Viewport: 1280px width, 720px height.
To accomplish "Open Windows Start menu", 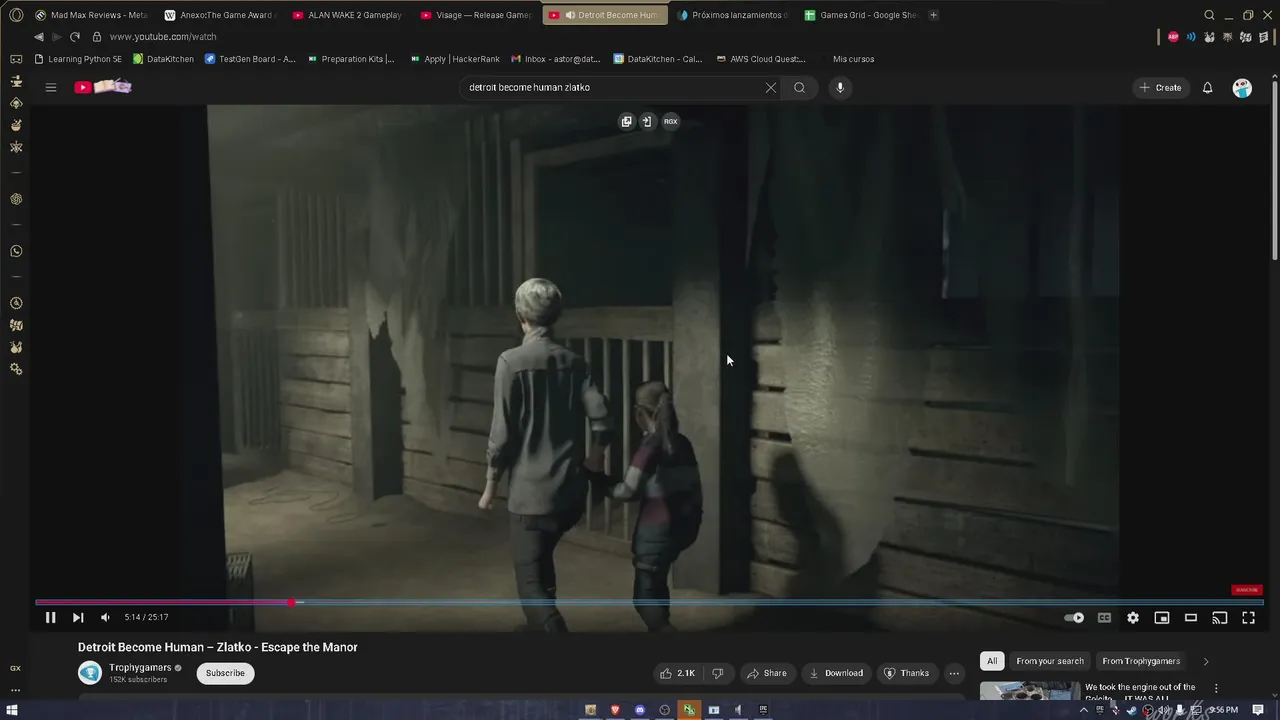I will pyautogui.click(x=13, y=710).
